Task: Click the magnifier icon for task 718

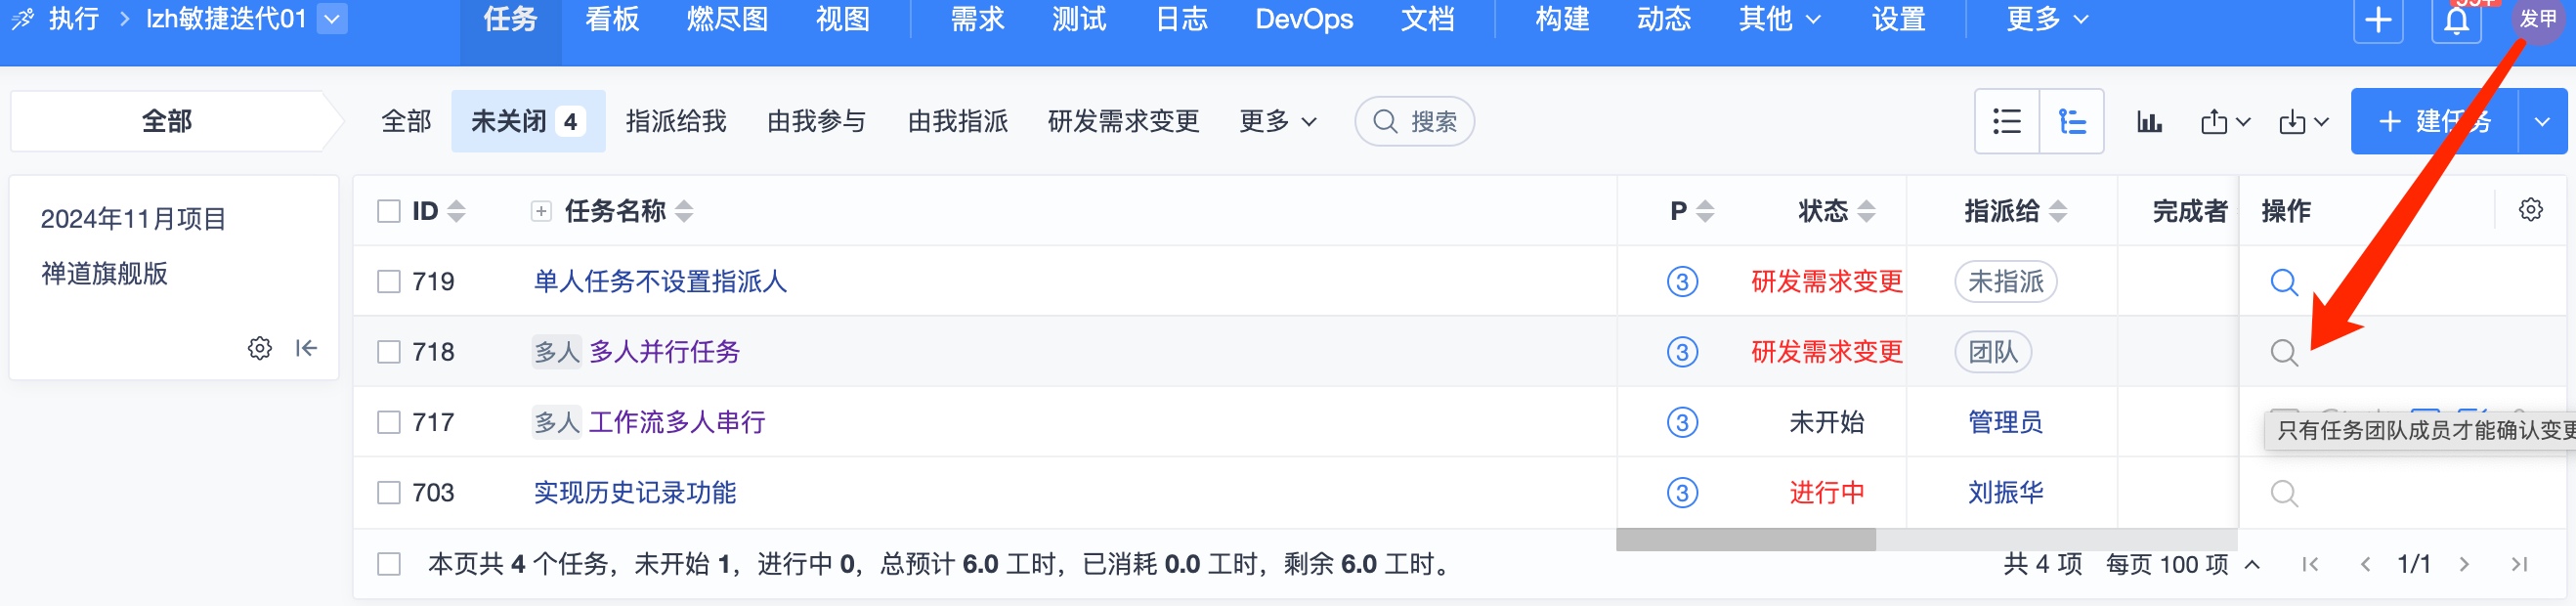Action: tap(2284, 352)
